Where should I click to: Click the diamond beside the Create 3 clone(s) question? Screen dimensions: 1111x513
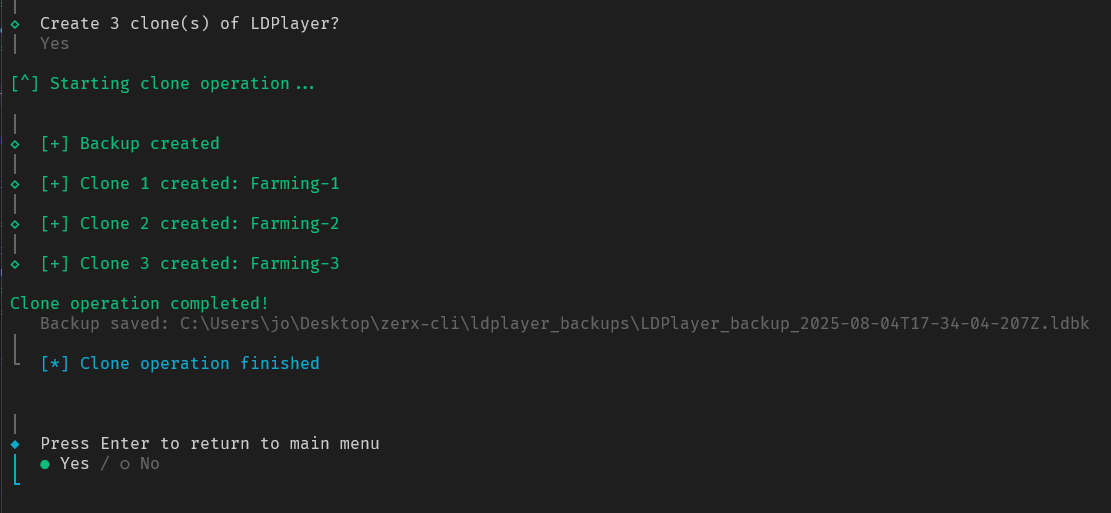(x=15, y=24)
